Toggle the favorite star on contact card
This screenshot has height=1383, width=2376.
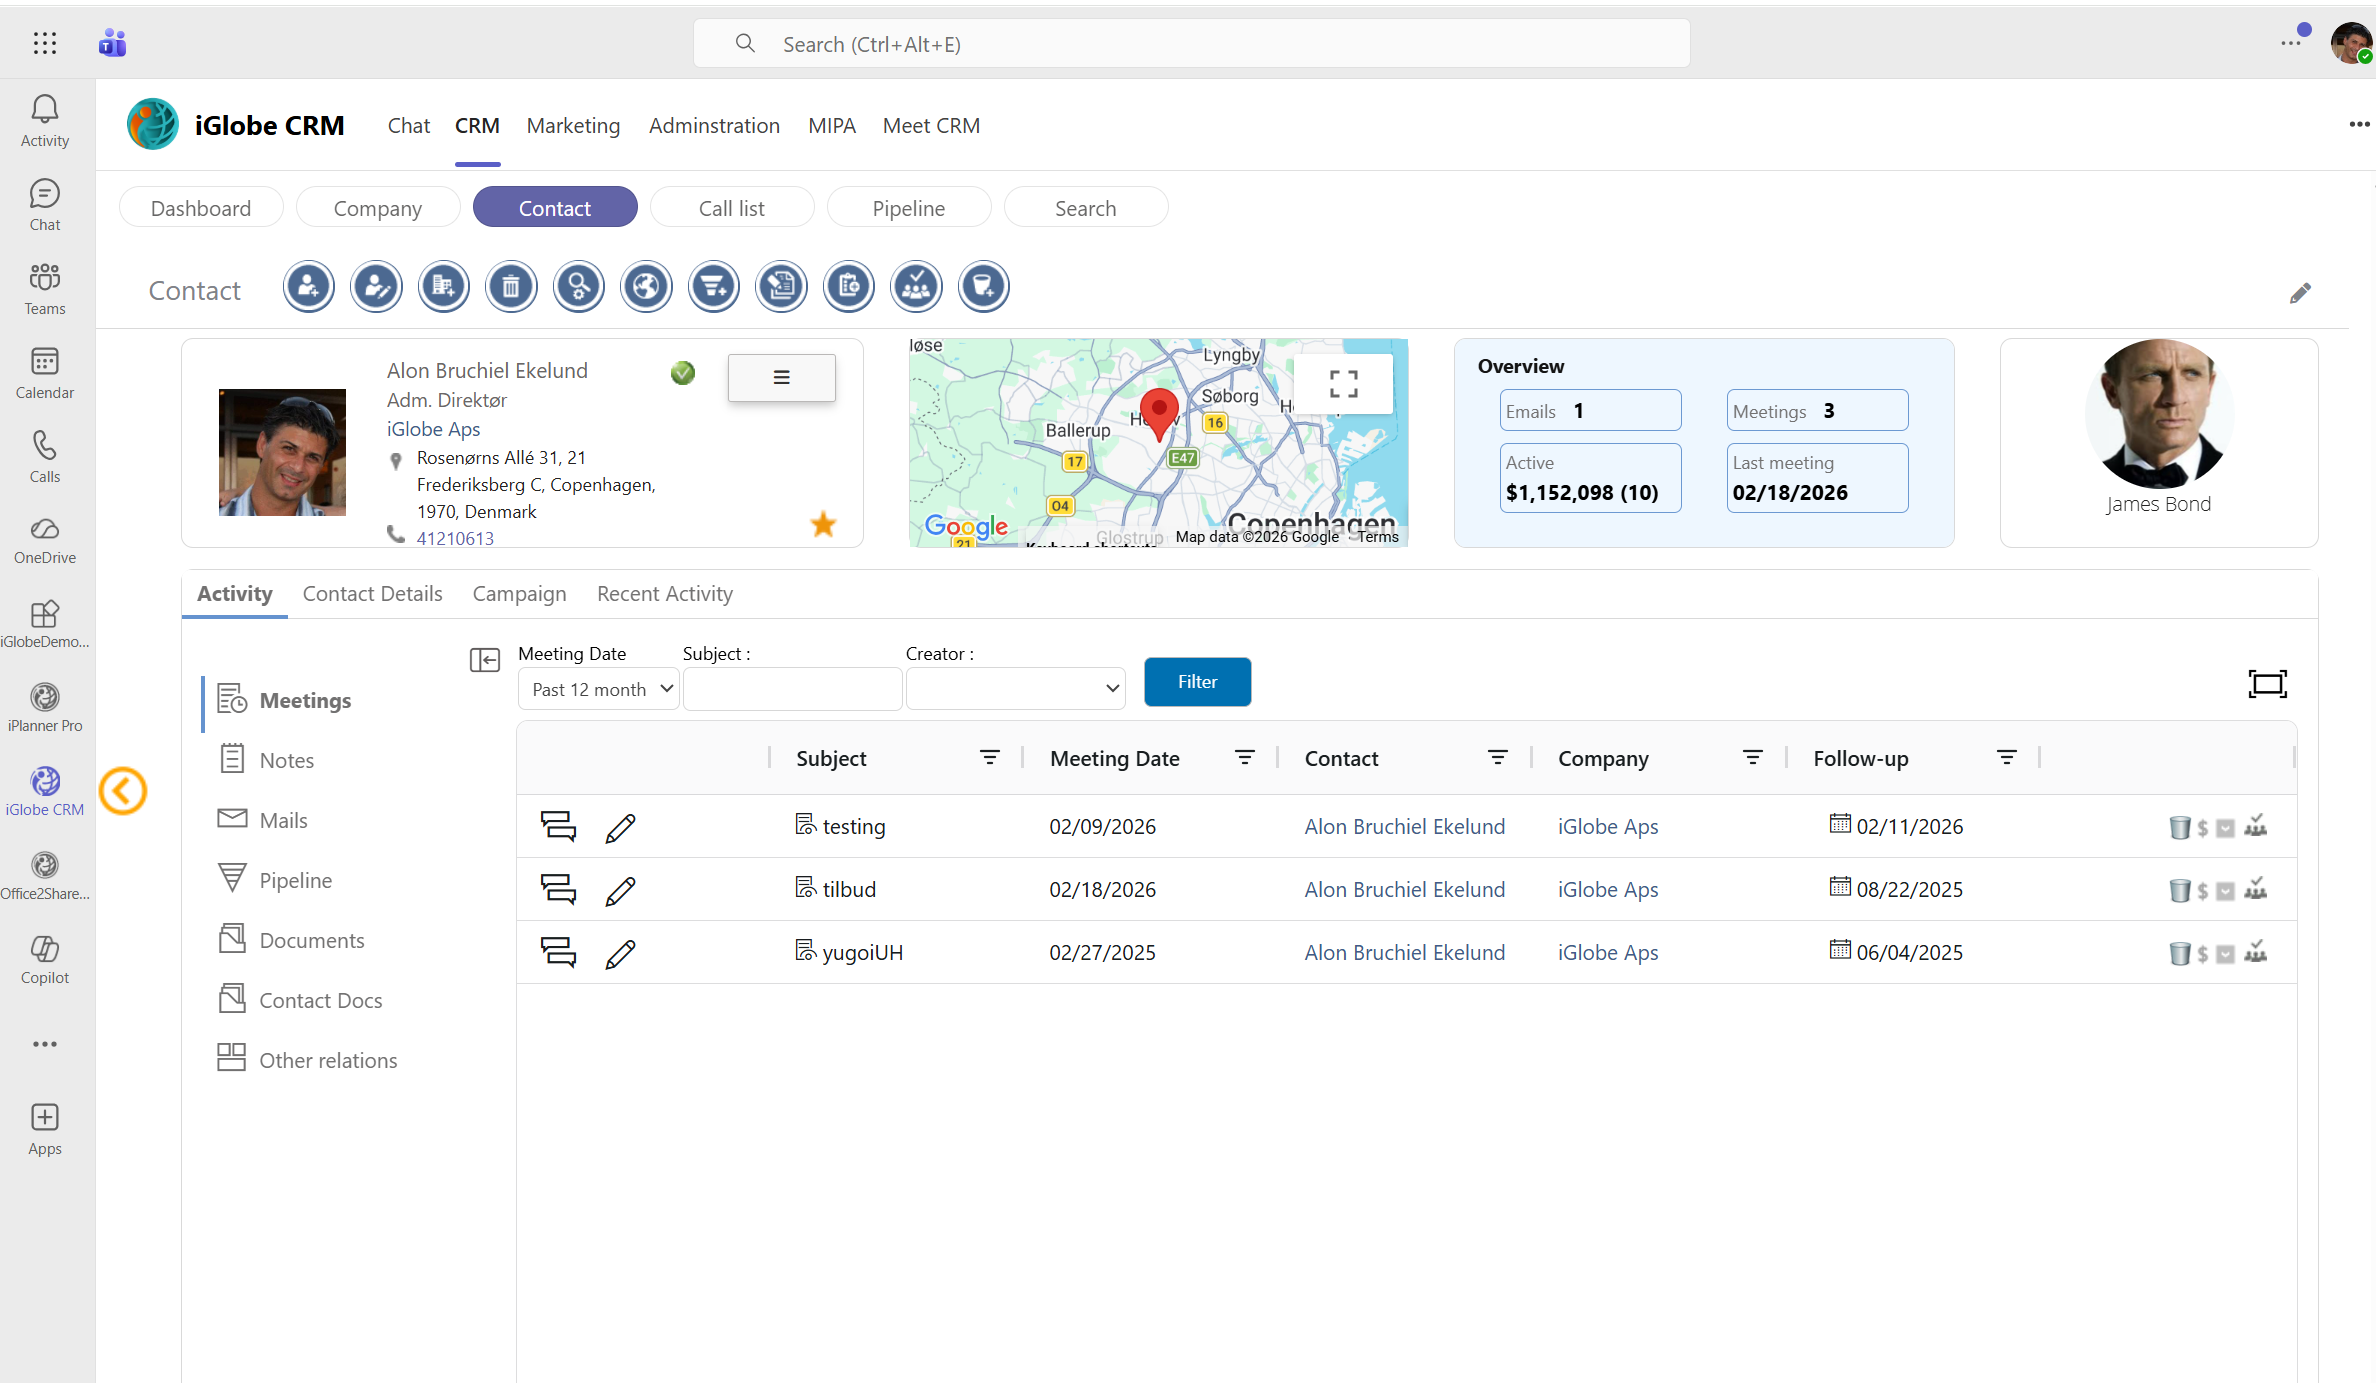pyautogui.click(x=823, y=524)
